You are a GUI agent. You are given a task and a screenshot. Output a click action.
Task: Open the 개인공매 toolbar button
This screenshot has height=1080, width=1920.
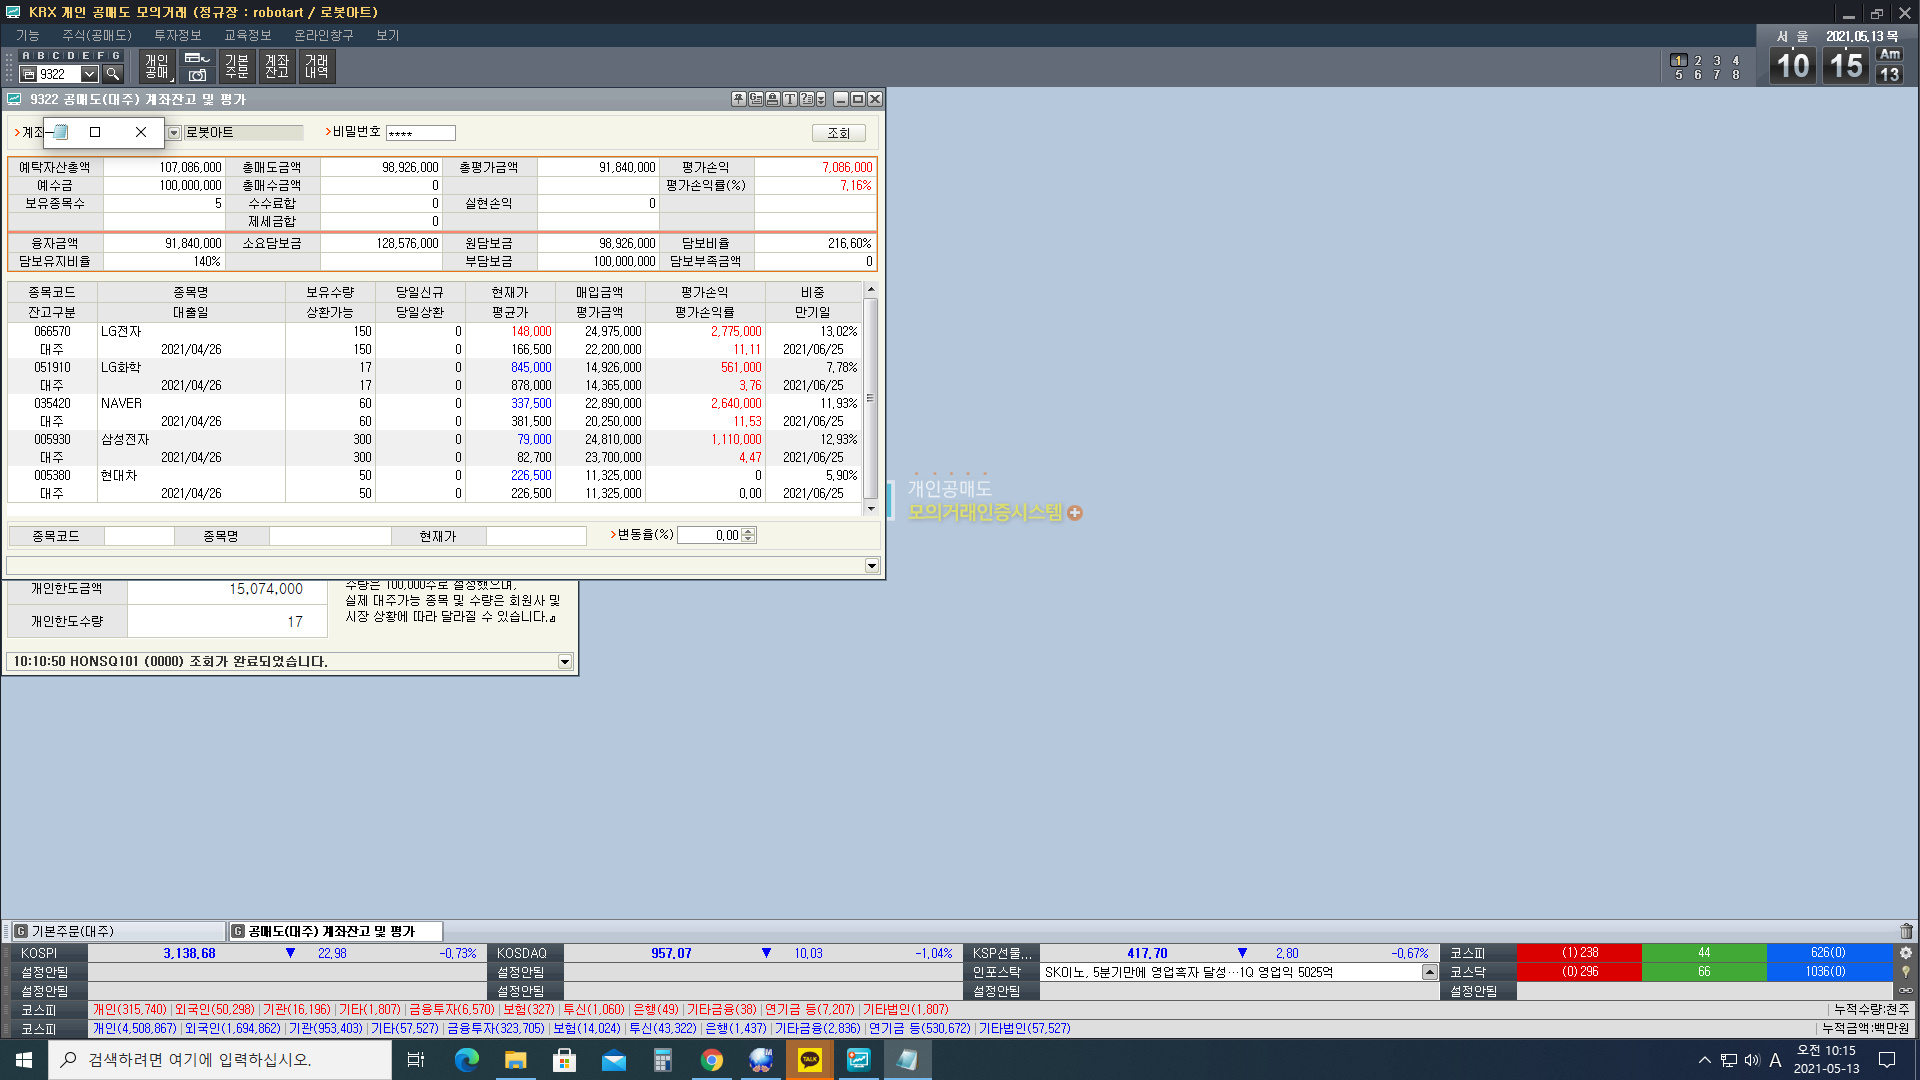157,67
